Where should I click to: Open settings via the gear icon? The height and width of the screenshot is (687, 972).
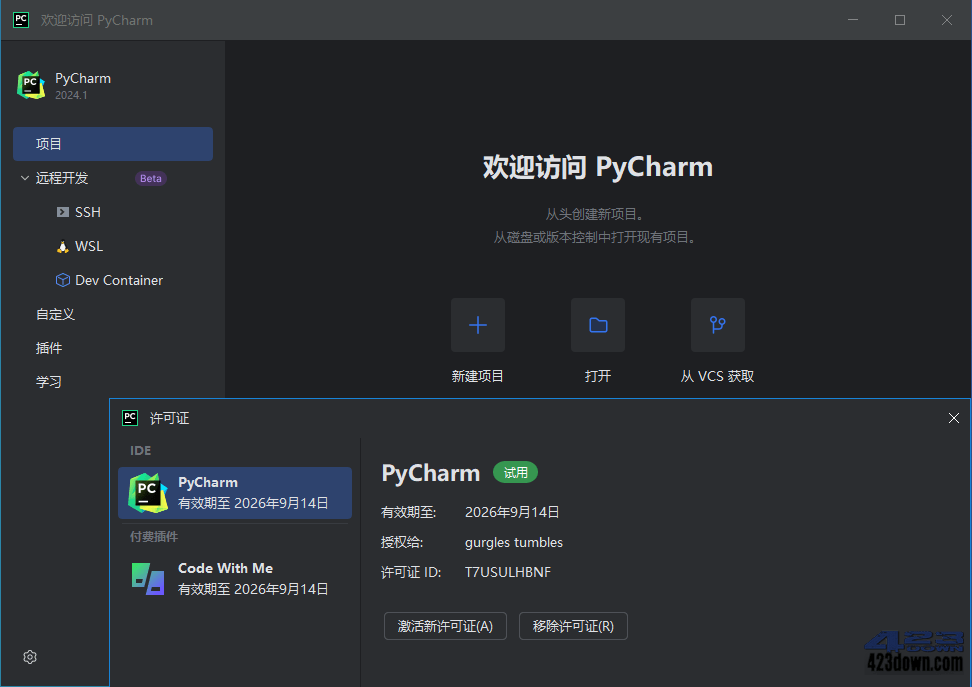tap(29, 657)
